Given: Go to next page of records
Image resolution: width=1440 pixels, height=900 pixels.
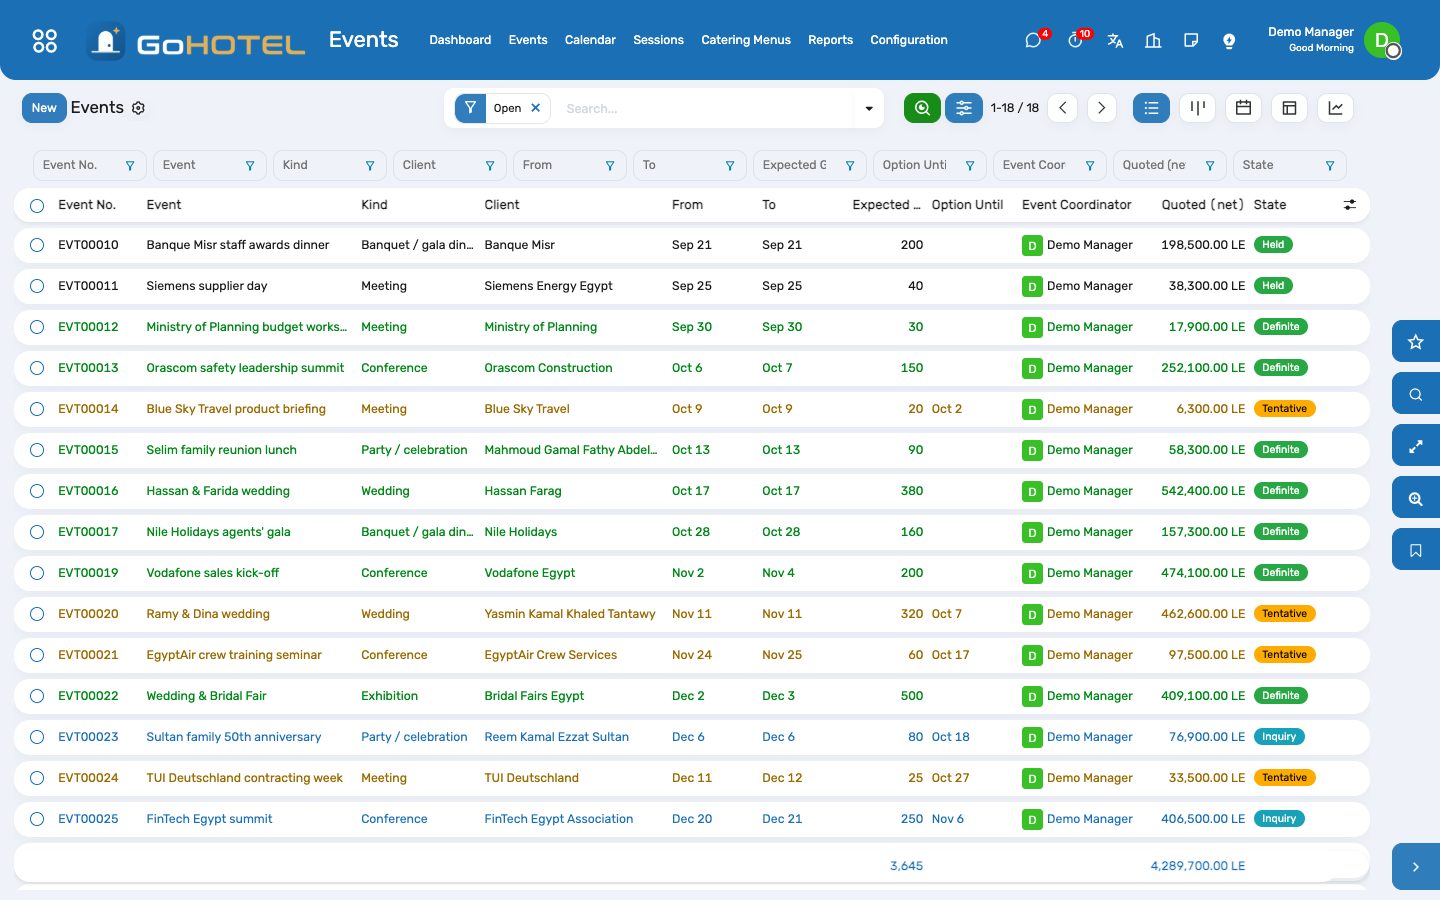Looking at the screenshot, I should (x=1101, y=108).
